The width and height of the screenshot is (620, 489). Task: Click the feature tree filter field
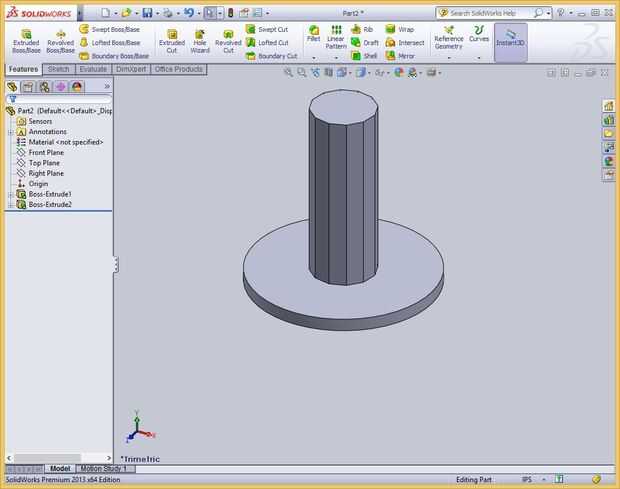tap(59, 99)
